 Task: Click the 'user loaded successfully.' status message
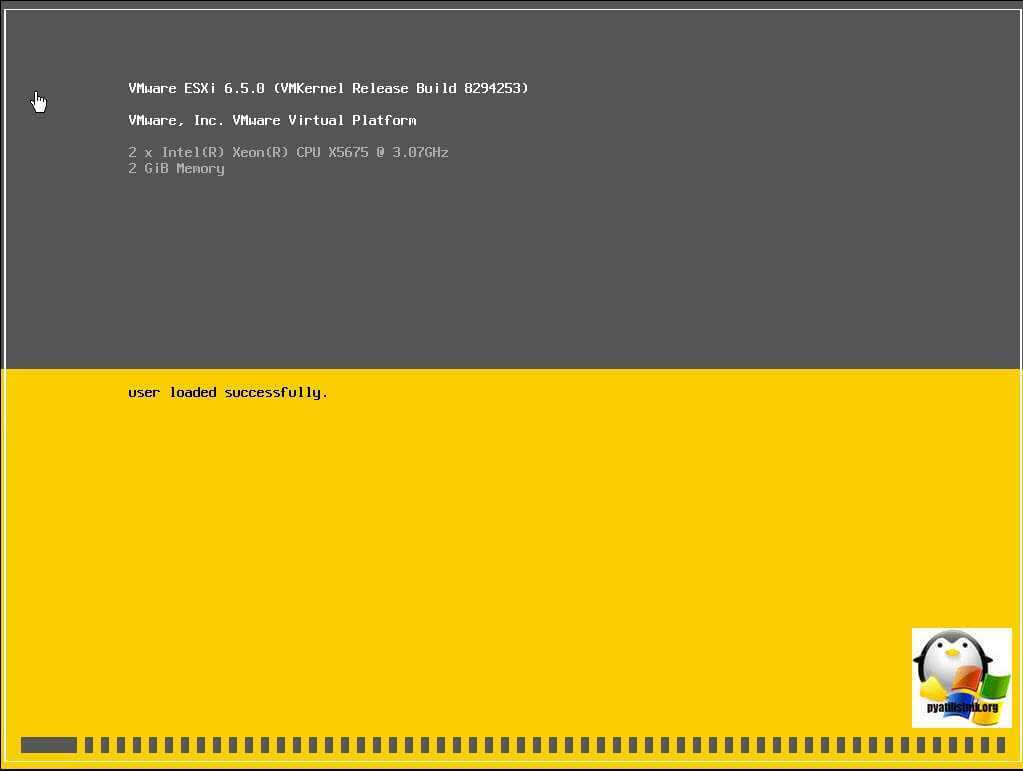coord(228,393)
